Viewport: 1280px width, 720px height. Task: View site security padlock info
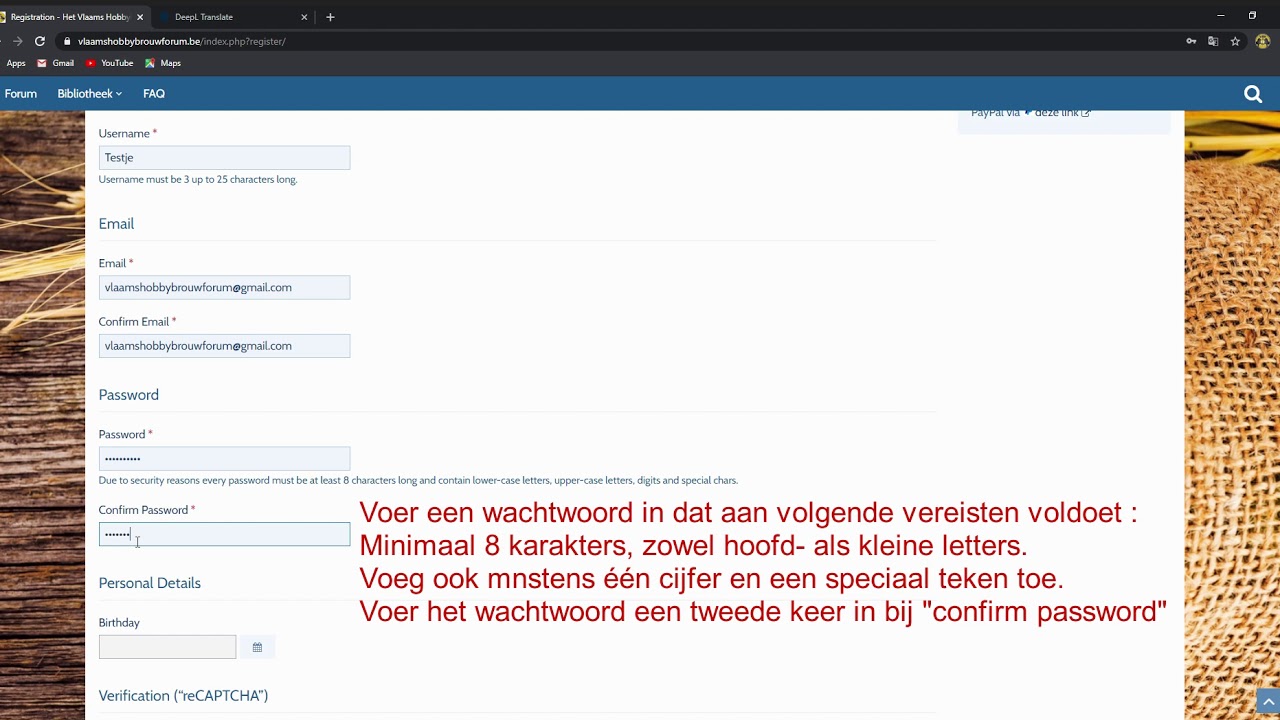67,41
